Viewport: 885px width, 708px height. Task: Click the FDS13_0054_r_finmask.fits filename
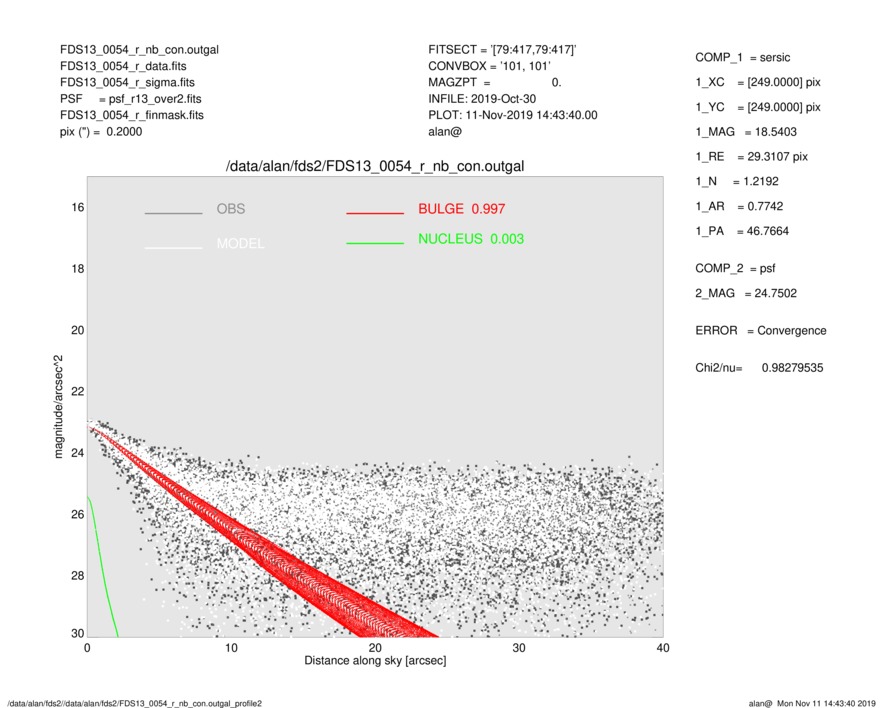tap(132, 115)
